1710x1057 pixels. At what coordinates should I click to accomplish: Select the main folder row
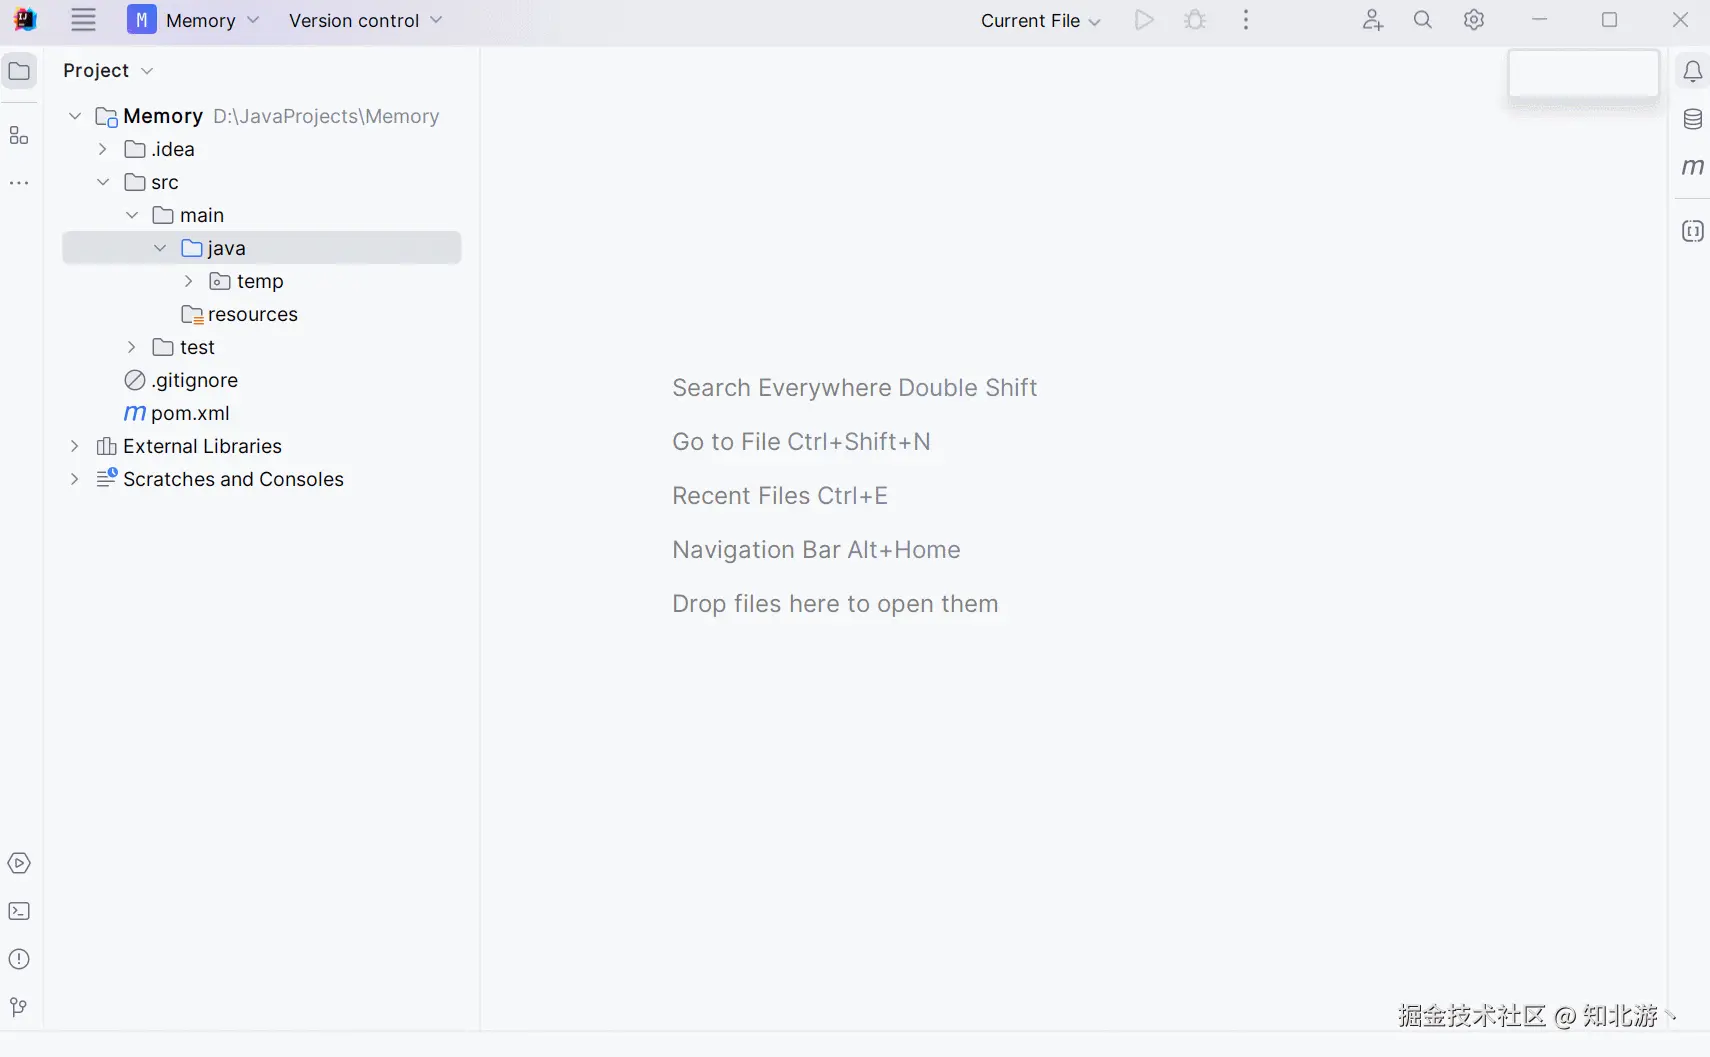point(262,215)
